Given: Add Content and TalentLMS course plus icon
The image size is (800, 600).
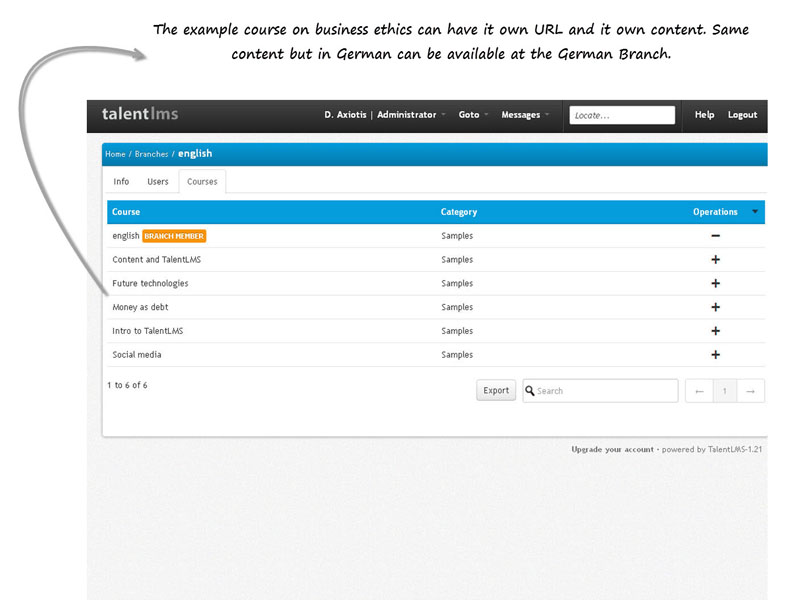Looking at the screenshot, I should point(715,260).
